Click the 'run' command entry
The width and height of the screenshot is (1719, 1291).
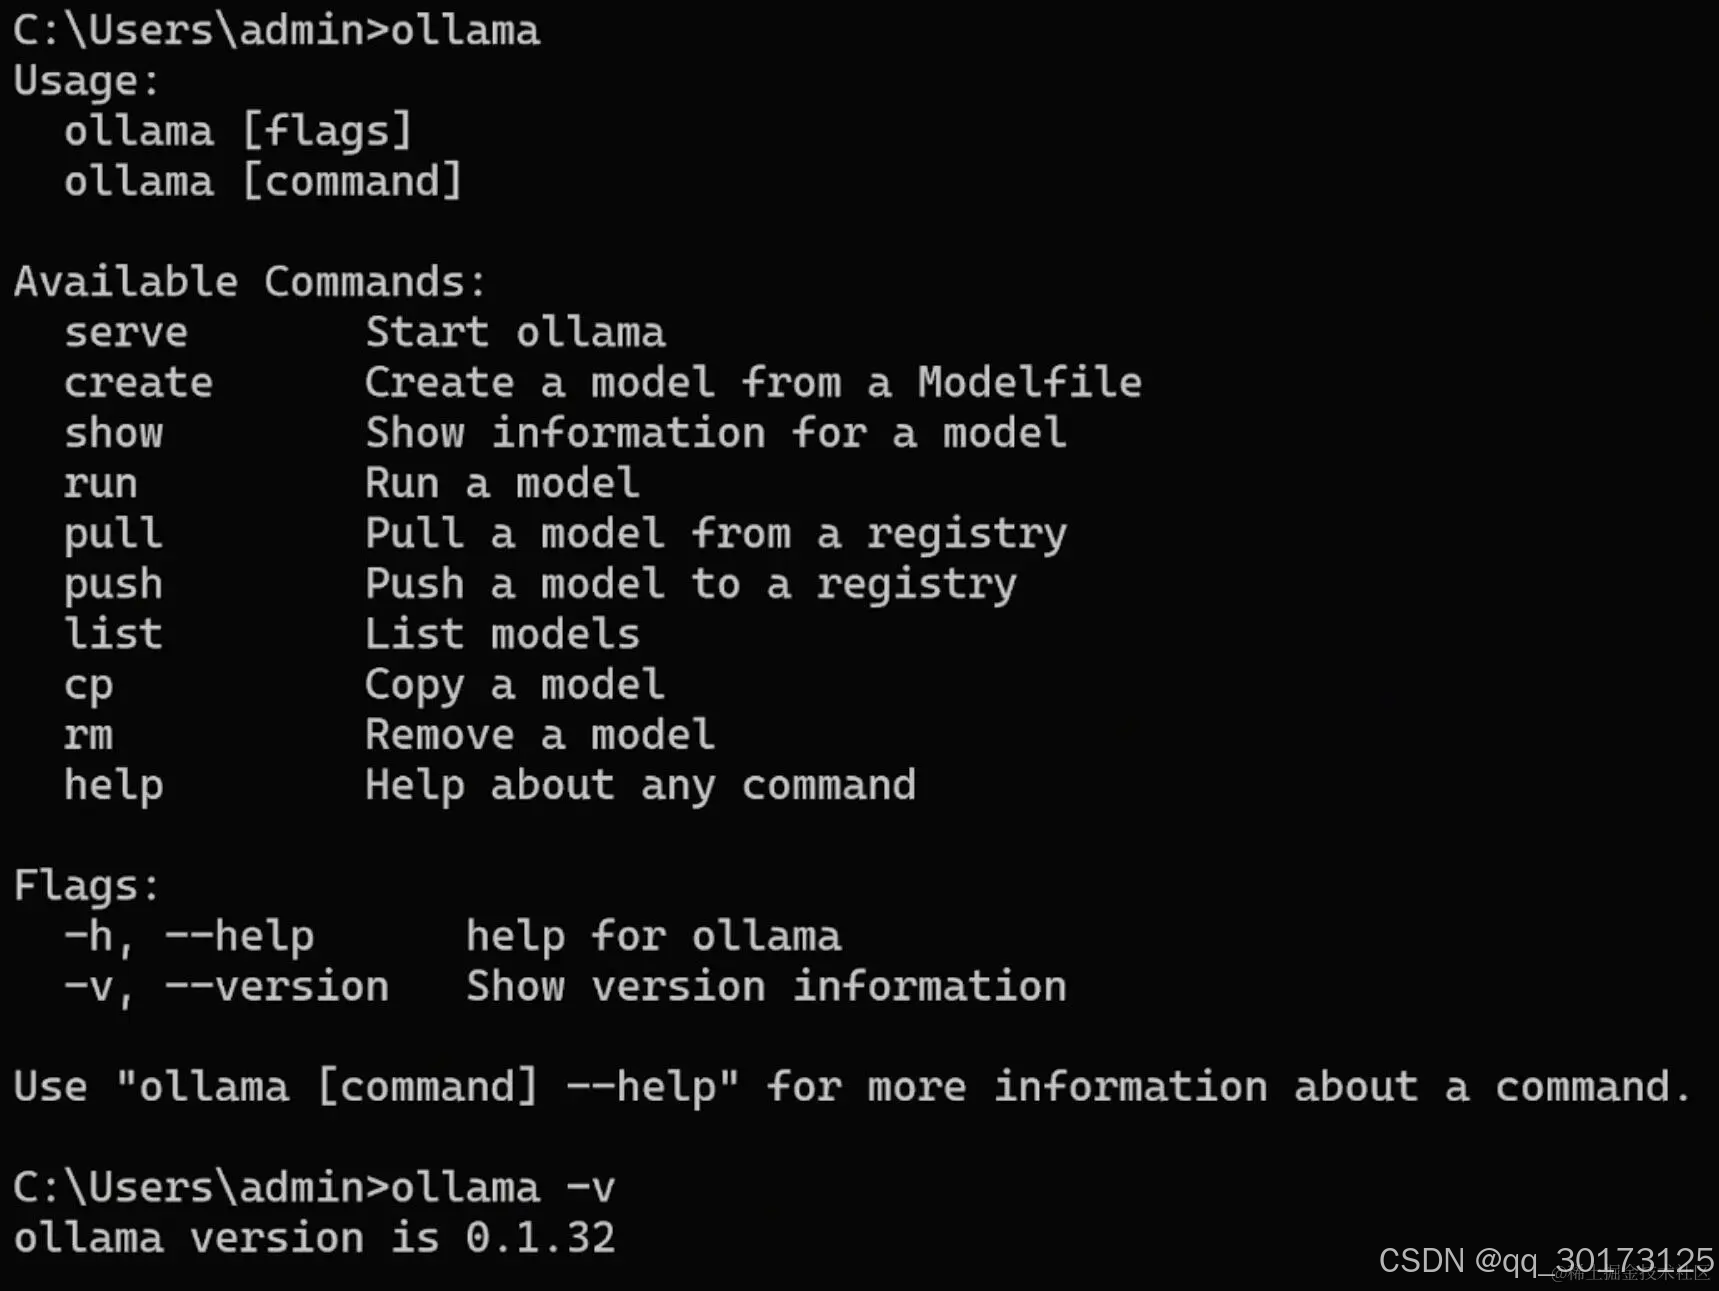101,484
